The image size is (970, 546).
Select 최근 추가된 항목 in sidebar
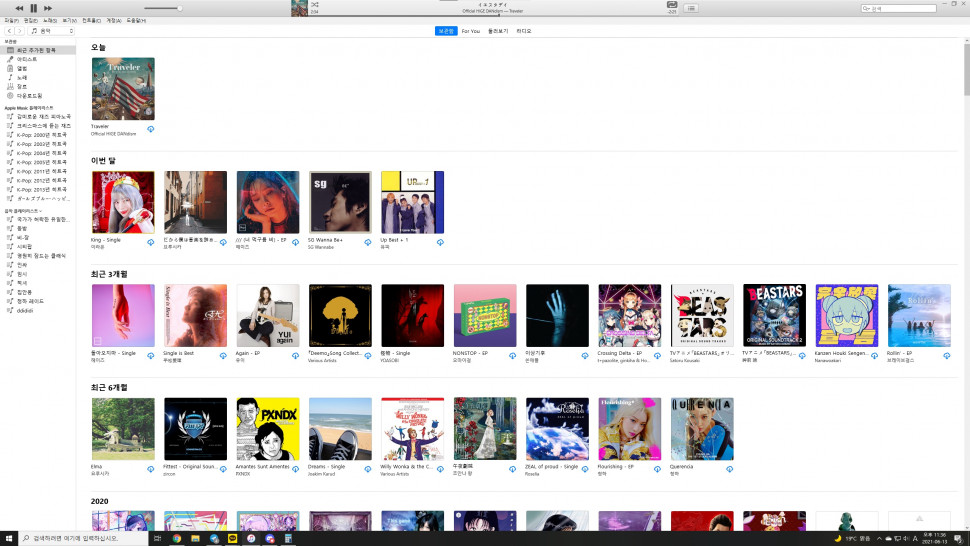38,50
